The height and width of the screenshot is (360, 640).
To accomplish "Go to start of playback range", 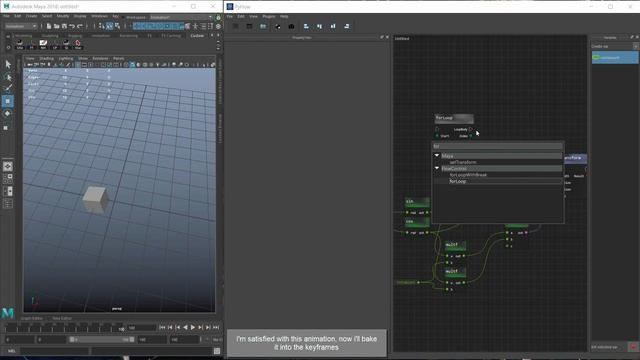I will click(162, 327).
